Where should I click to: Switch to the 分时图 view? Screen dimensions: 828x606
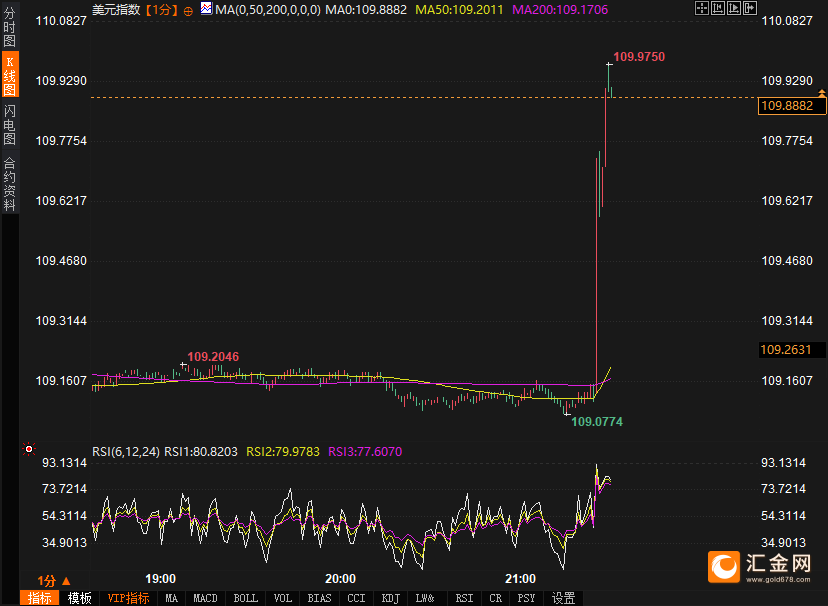[10, 28]
